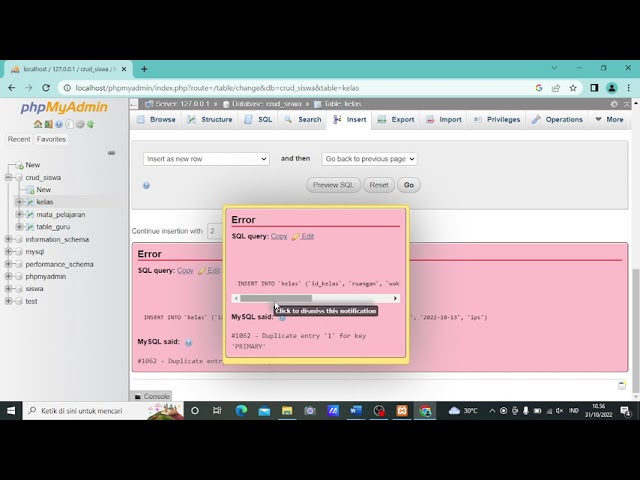Screen dimensions: 640x480
Task: Open the Operations tab
Action: coord(558,120)
